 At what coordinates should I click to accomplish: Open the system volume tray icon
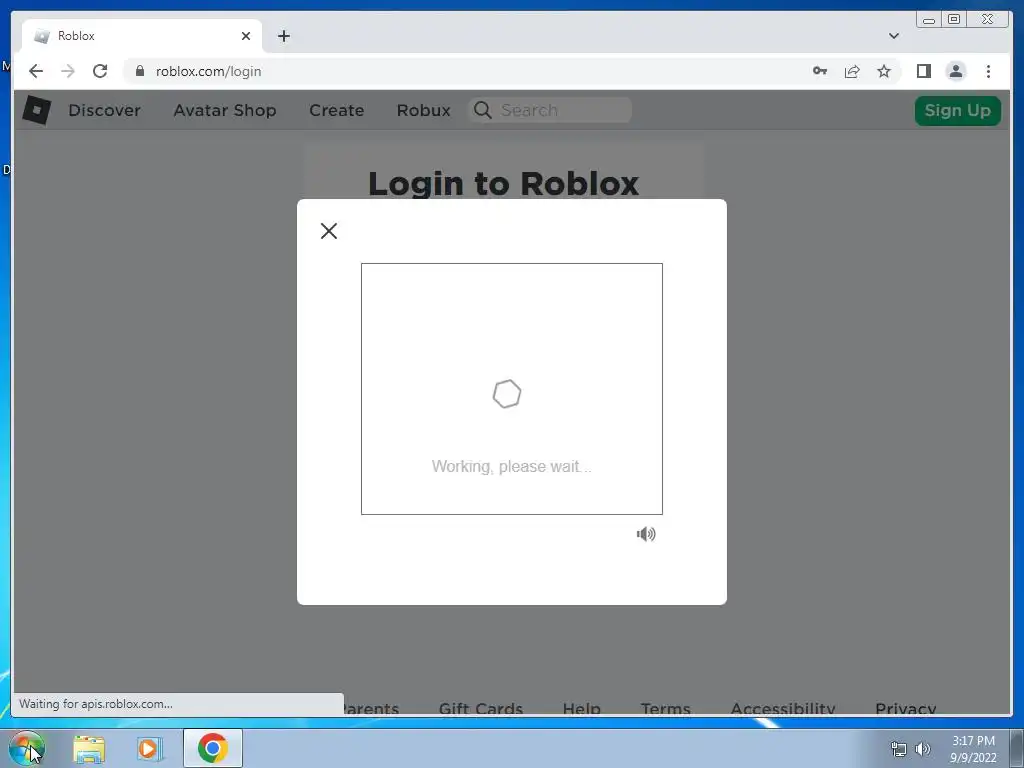click(x=923, y=749)
